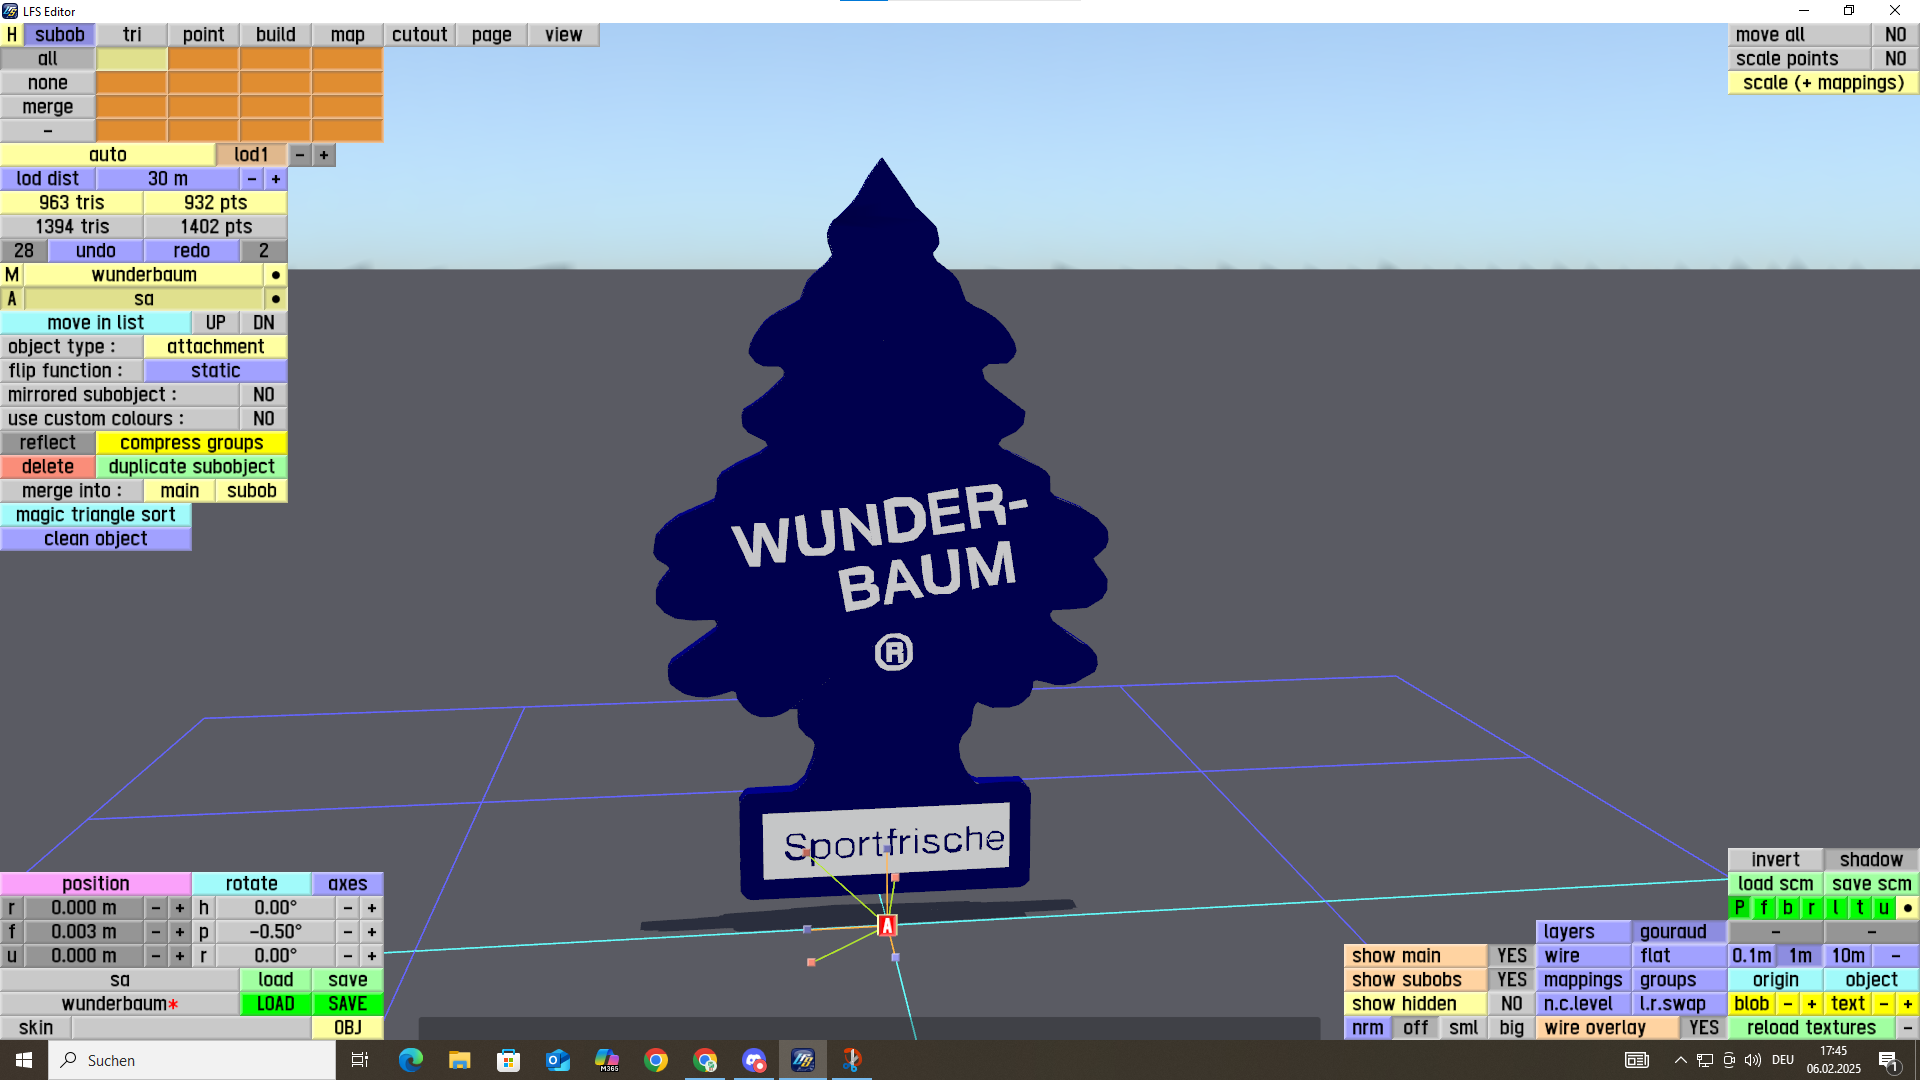The width and height of the screenshot is (1920, 1080).
Task: Toggle wire overlay YES setting
Action: coord(1703,1028)
